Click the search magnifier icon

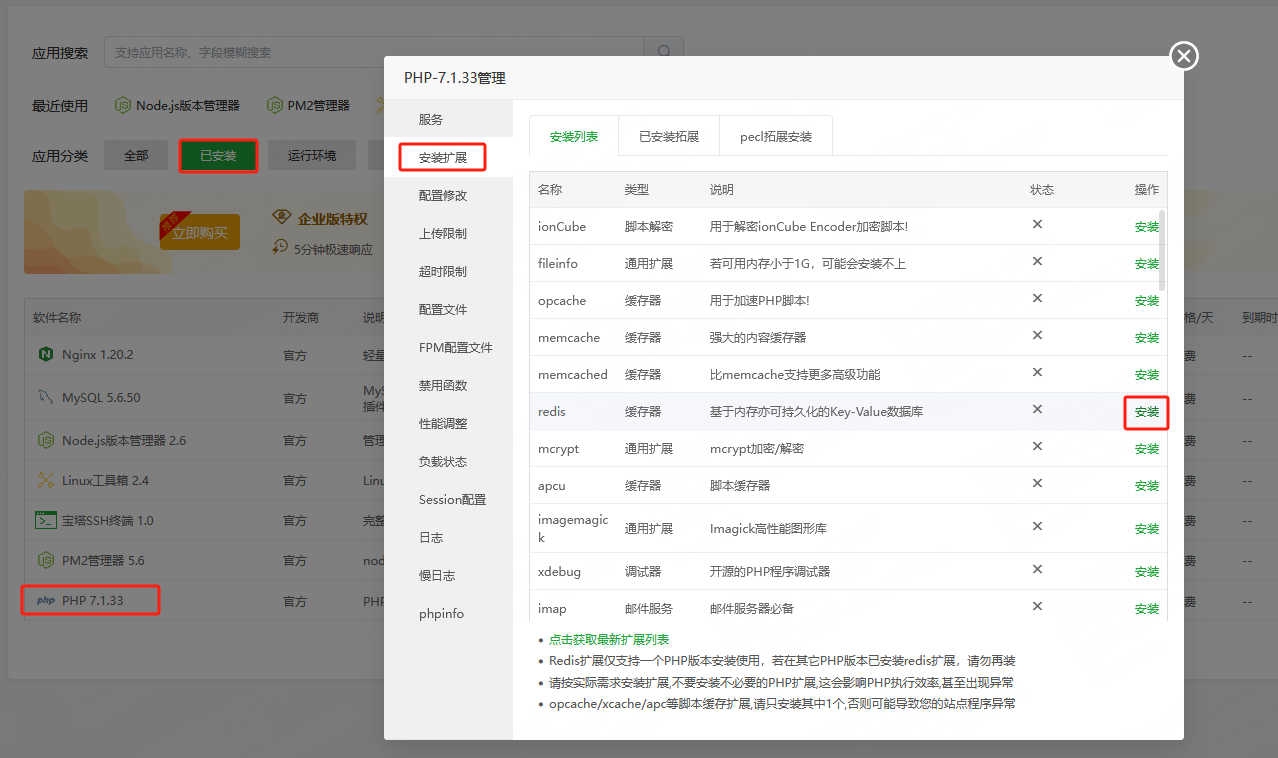tap(663, 52)
